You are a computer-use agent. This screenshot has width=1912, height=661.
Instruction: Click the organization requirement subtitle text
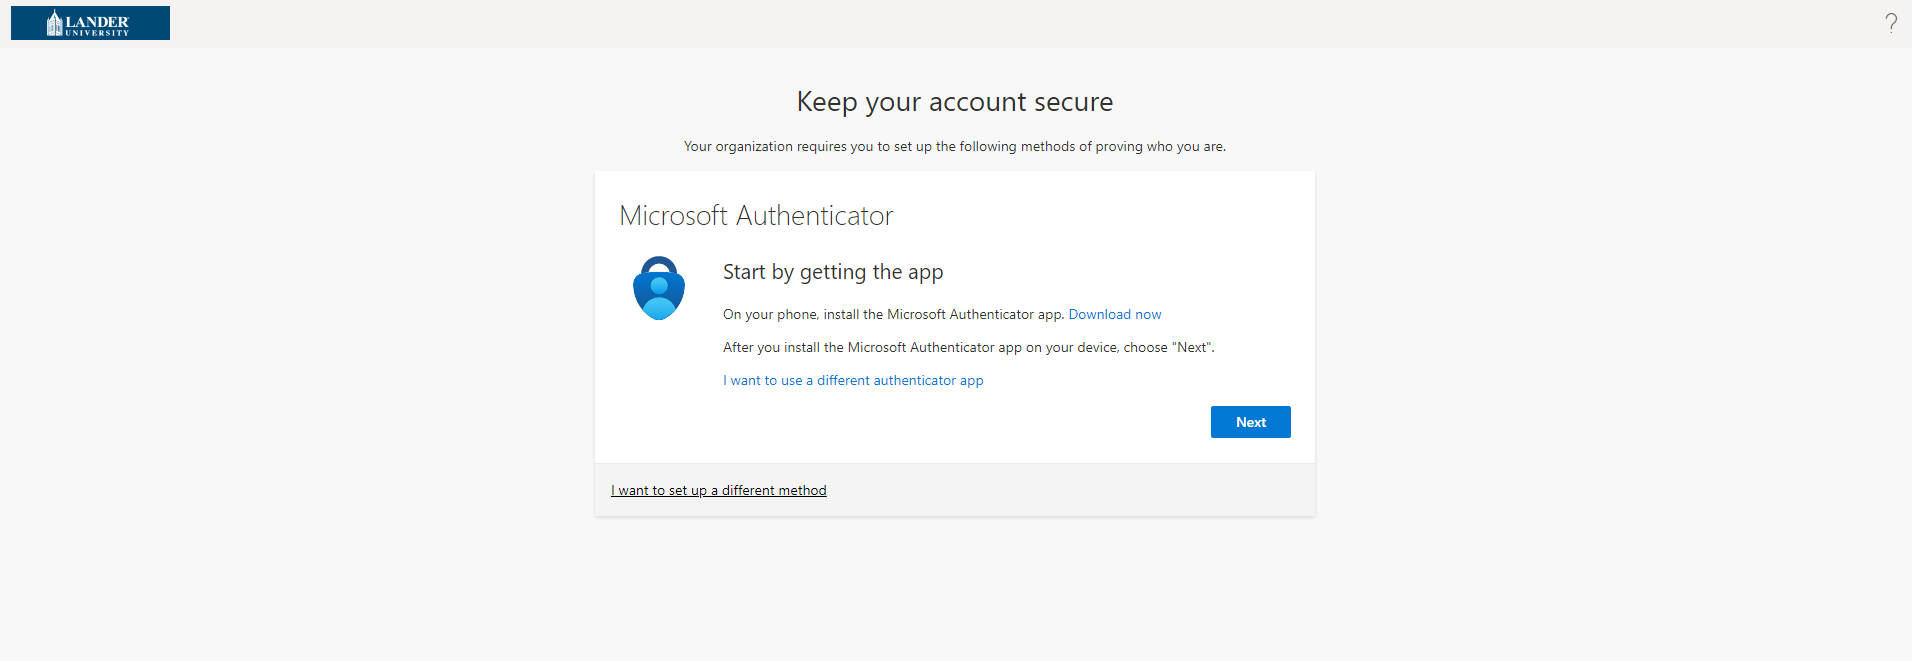point(954,146)
